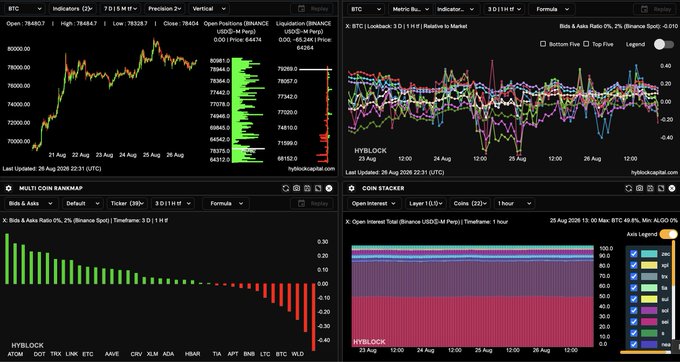
Task: Open the Open Interest metric dropdown
Action: point(374,203)
